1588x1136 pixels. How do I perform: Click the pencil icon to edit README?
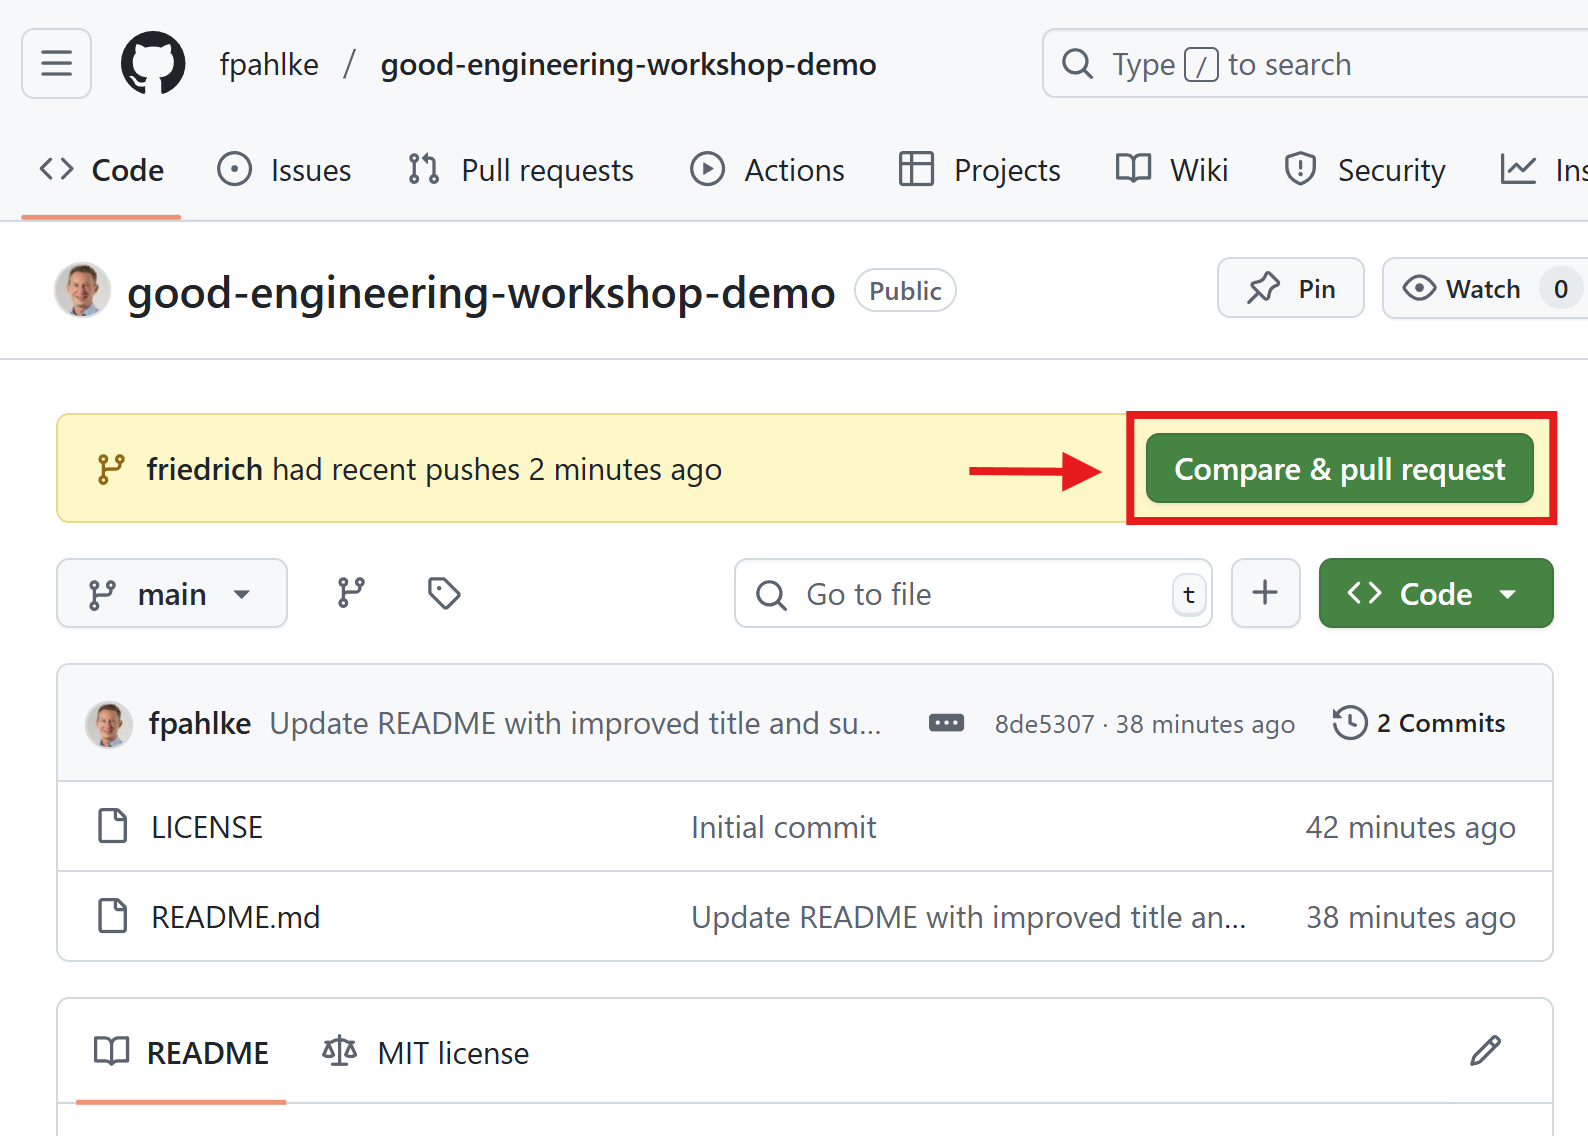[1485, 1051]
